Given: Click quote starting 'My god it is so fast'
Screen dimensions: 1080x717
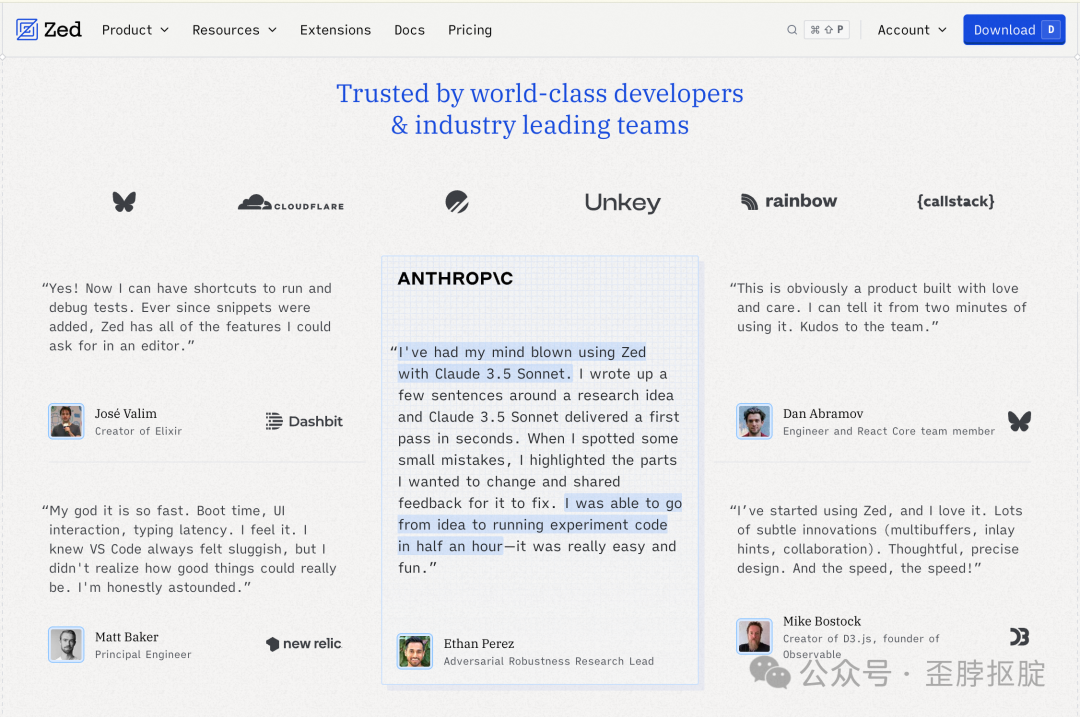Looking at the screenshot, I should [189, 549].
